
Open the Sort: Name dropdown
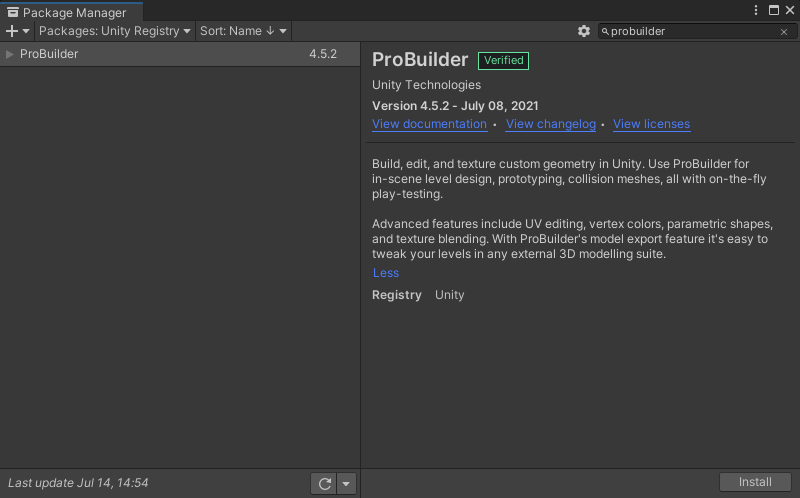point(243,31)
